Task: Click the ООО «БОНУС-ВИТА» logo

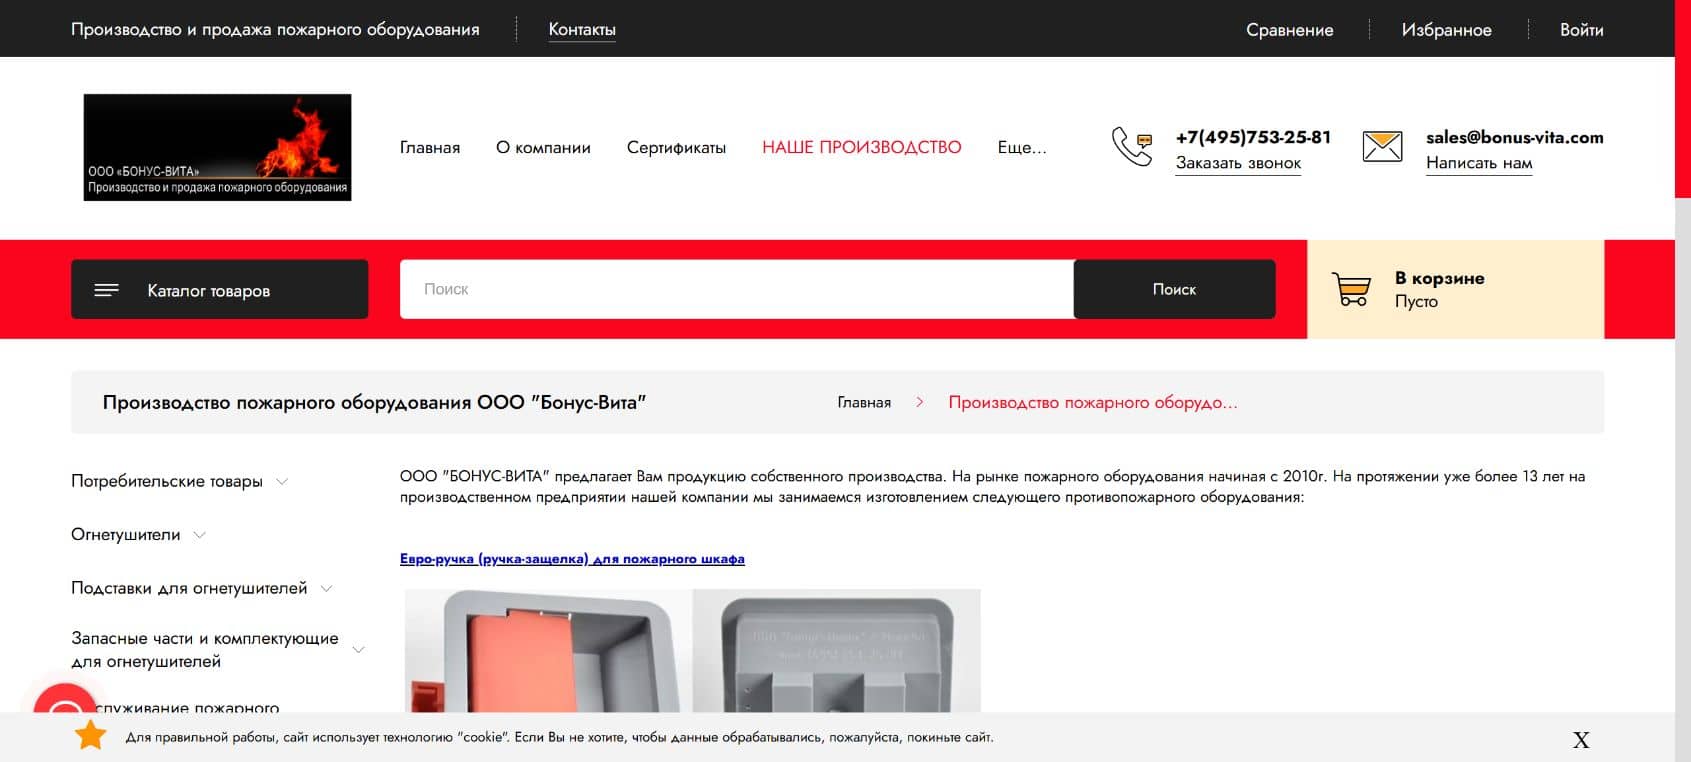Action: 217,147
